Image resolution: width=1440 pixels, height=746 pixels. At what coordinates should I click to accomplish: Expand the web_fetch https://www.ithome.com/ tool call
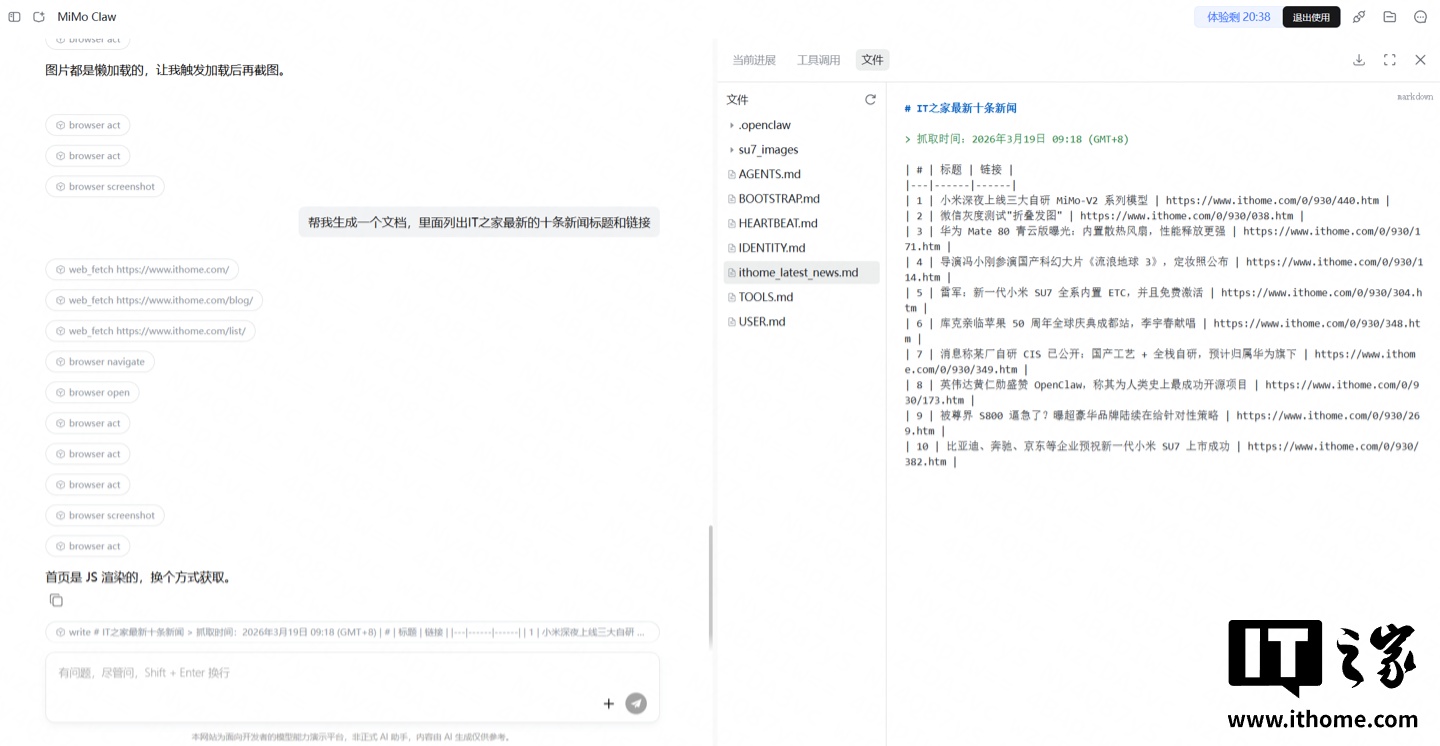(142, 270)
